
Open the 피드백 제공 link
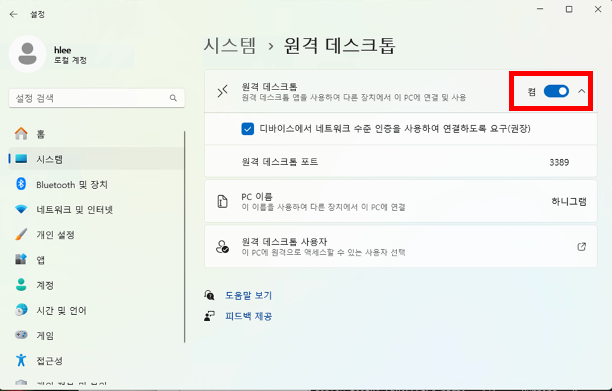click(249, 316)
